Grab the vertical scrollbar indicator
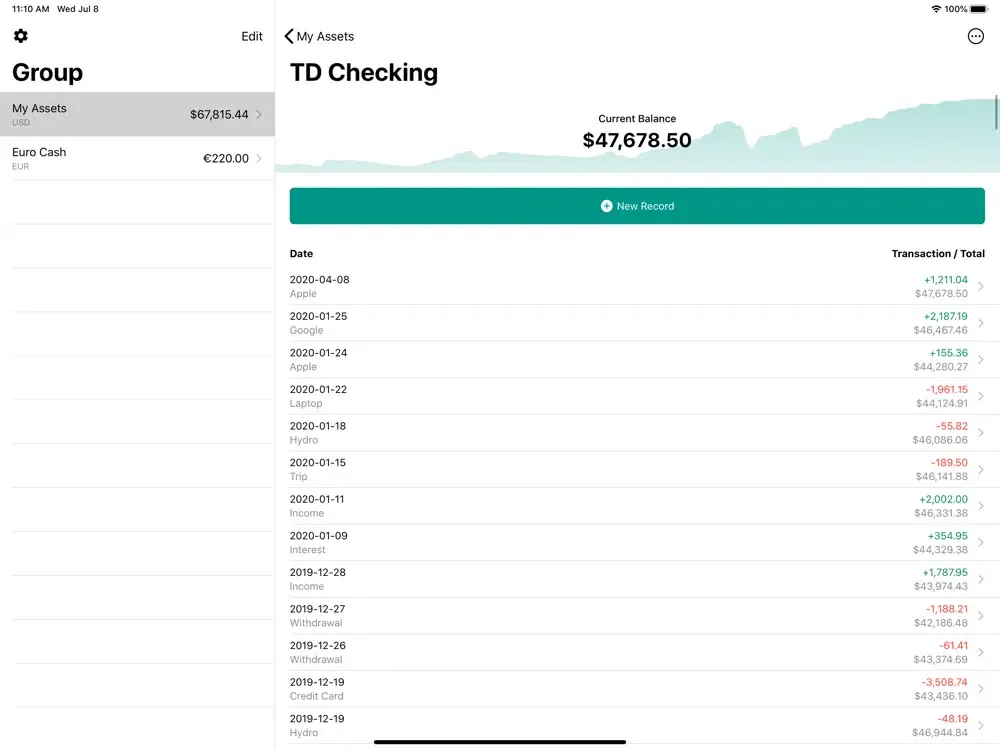Screen dimensions: 1000x750 pos(996,112)
